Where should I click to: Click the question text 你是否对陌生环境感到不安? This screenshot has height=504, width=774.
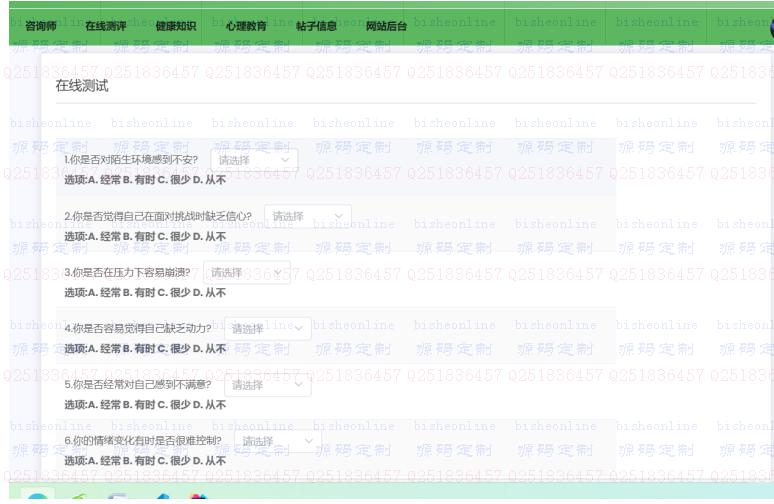131,160
